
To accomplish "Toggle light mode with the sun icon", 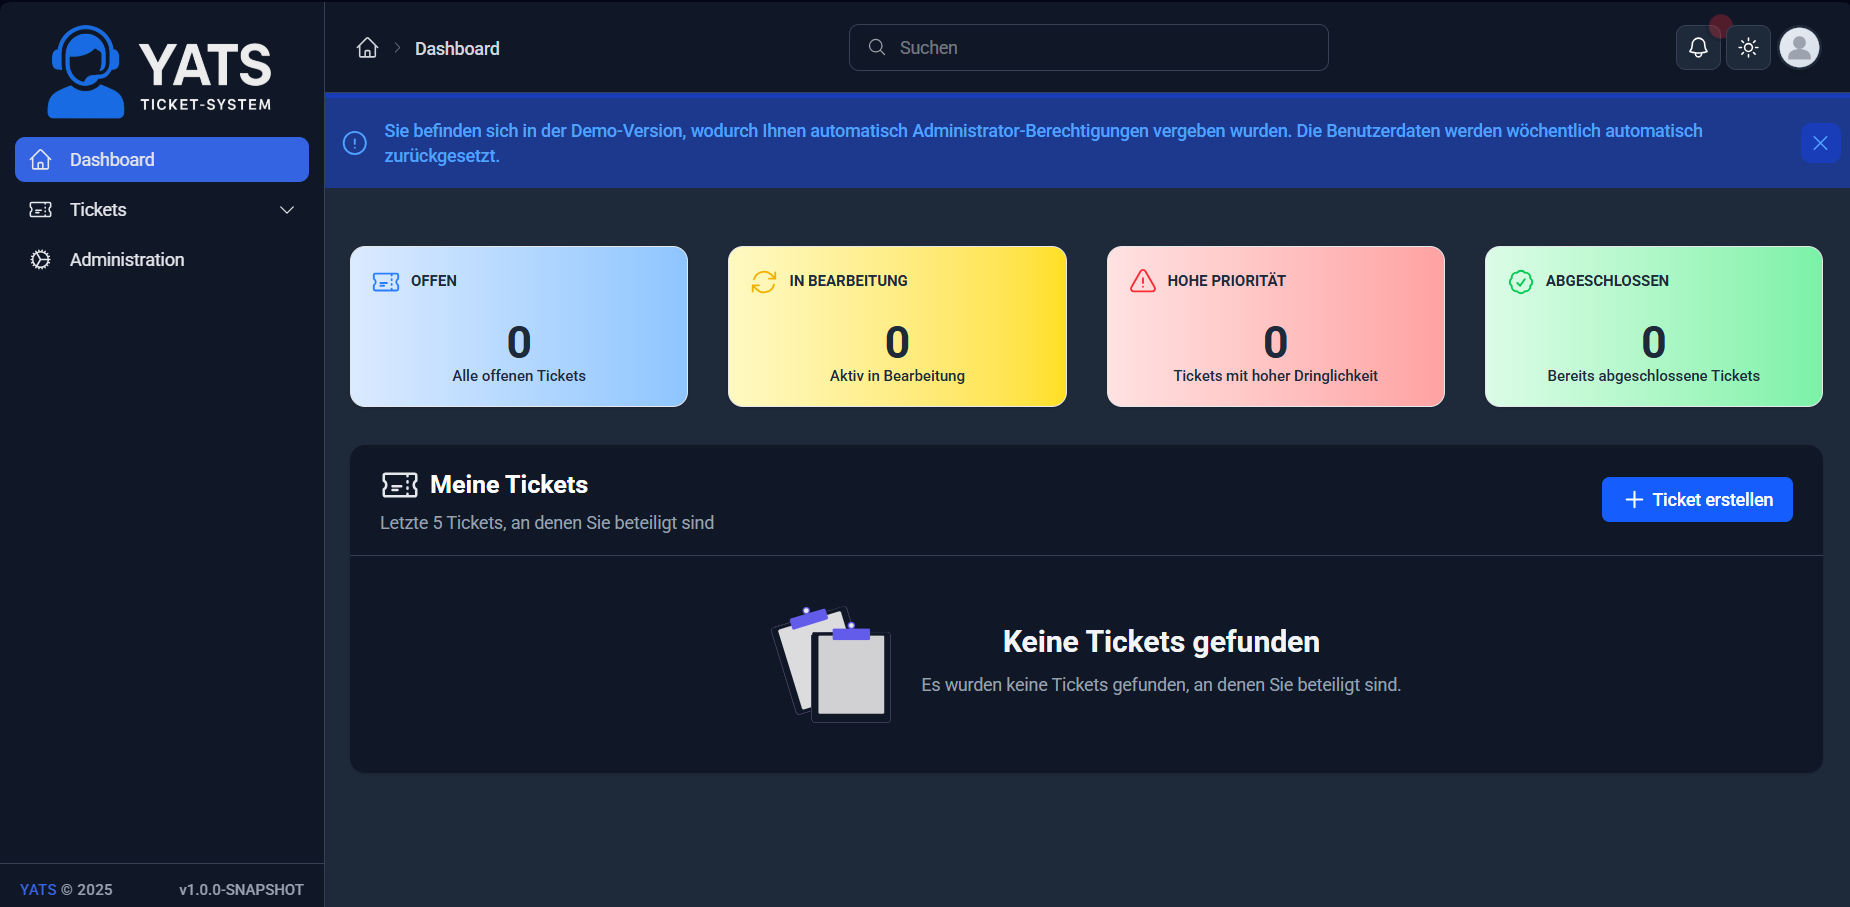I will click(1748, 47).
